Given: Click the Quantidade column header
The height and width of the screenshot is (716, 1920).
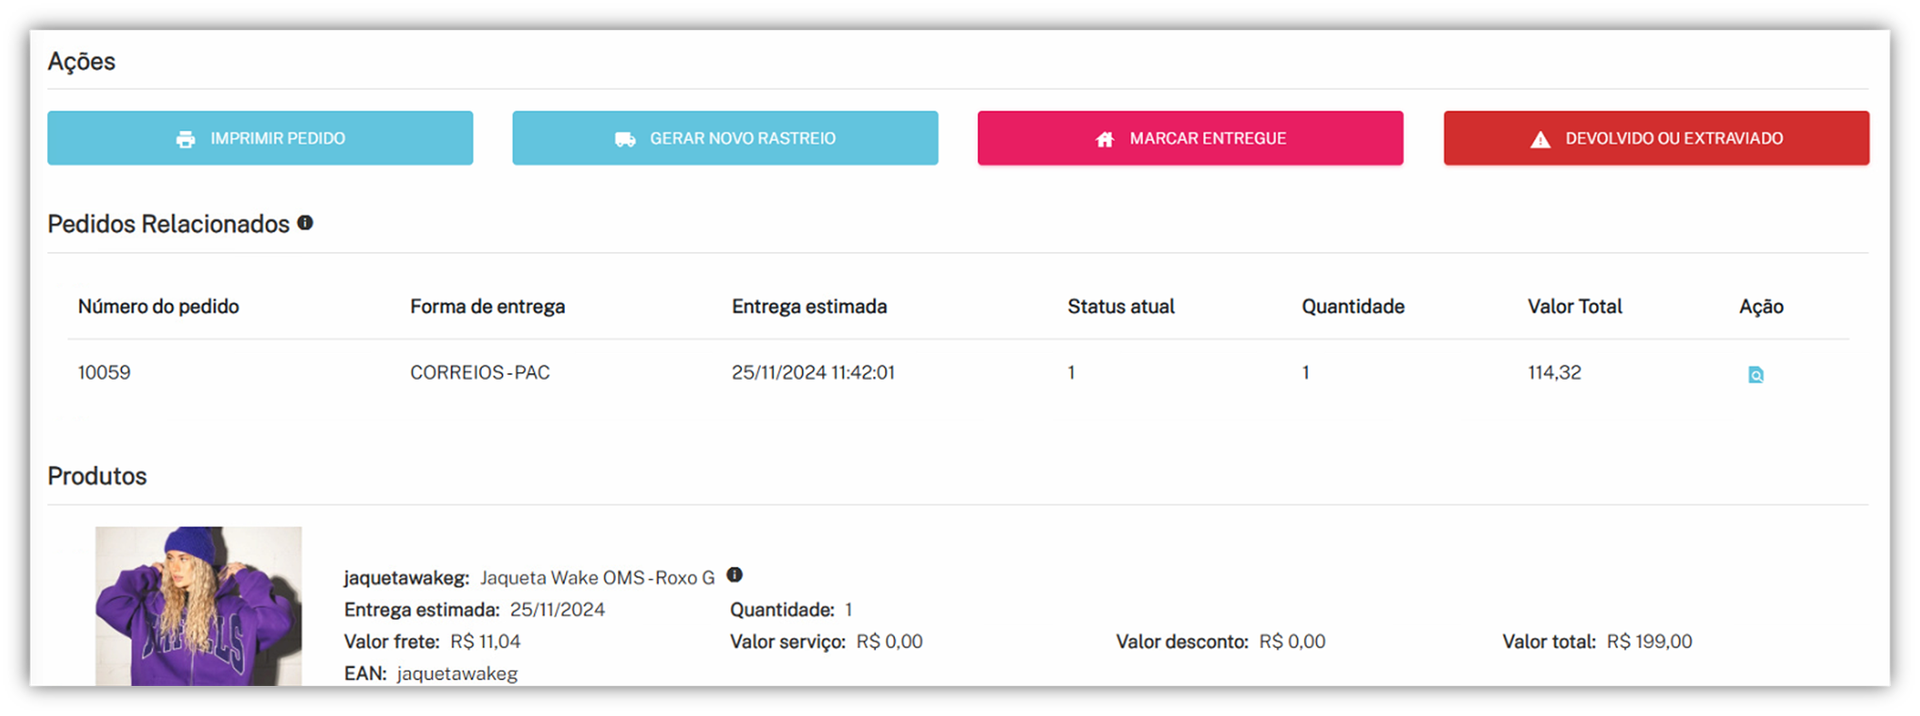Looking at the screenshot, I should 1353,307.
